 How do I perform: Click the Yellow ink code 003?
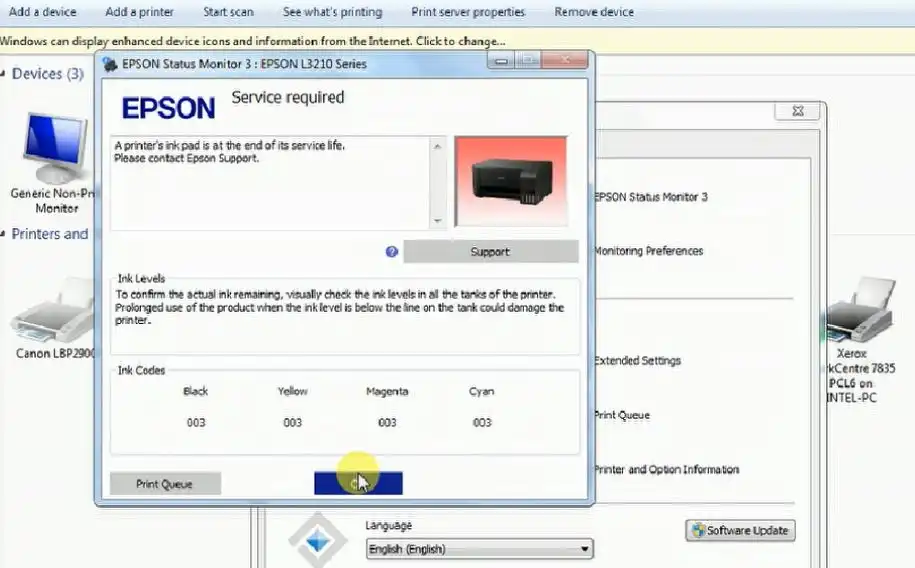292,422
